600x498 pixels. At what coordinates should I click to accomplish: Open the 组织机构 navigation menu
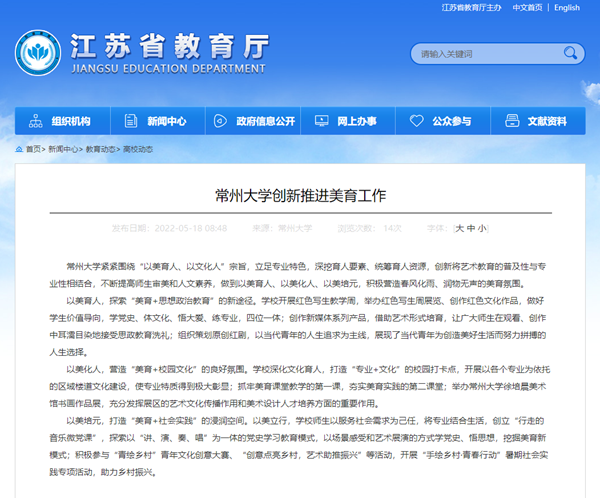tap(70, 122)
